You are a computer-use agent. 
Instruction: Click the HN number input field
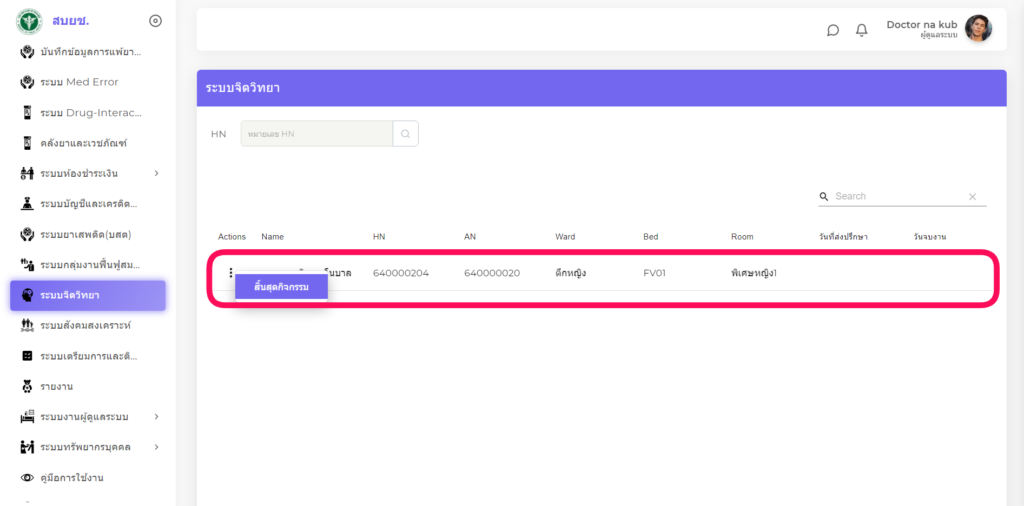[316, 134]
